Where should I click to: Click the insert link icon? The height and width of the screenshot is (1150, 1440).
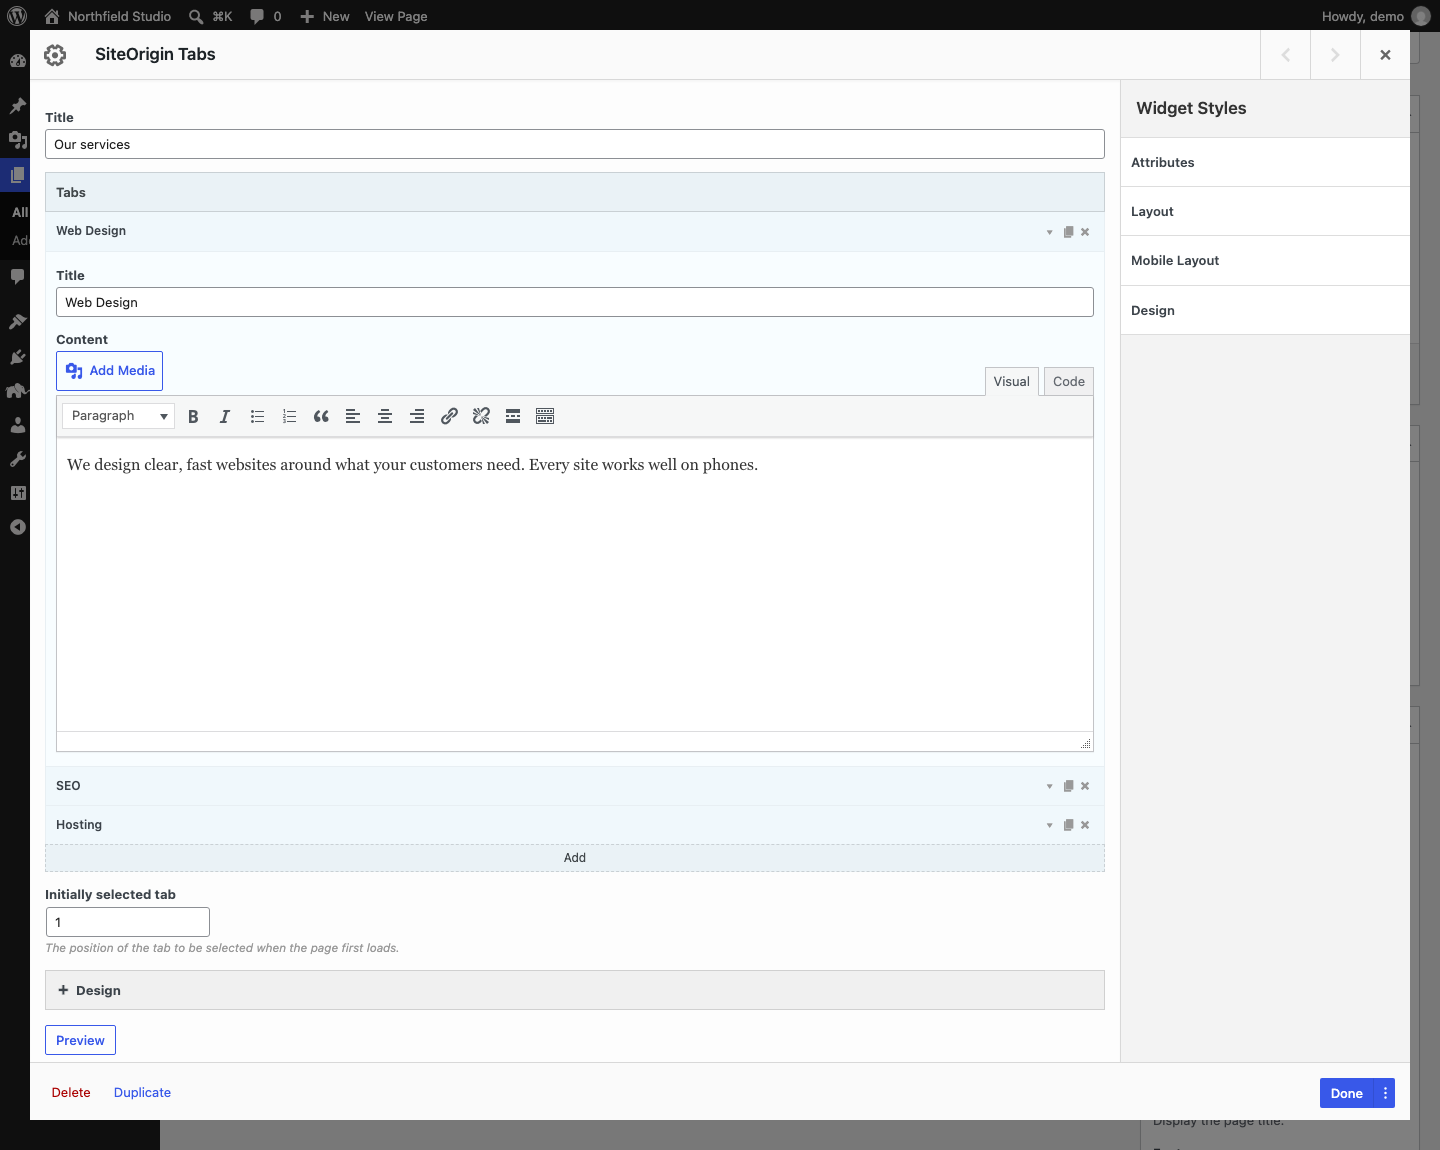(x=449, y=416)
